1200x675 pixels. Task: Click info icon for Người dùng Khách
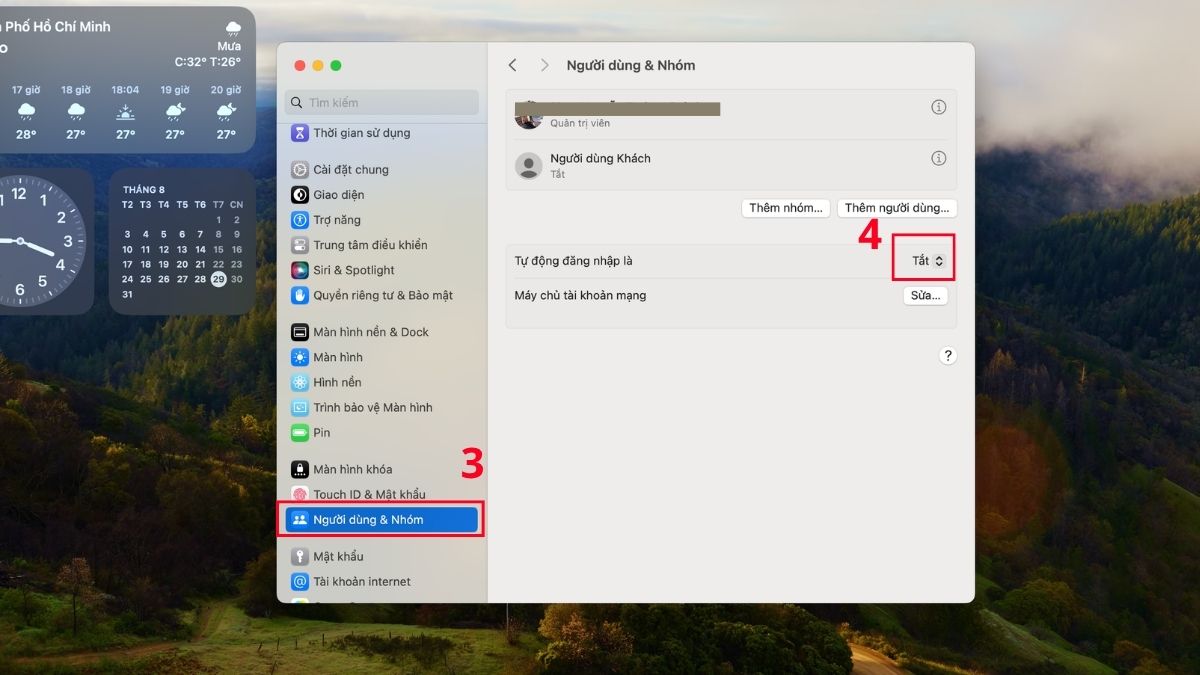(x=938, y=158)
